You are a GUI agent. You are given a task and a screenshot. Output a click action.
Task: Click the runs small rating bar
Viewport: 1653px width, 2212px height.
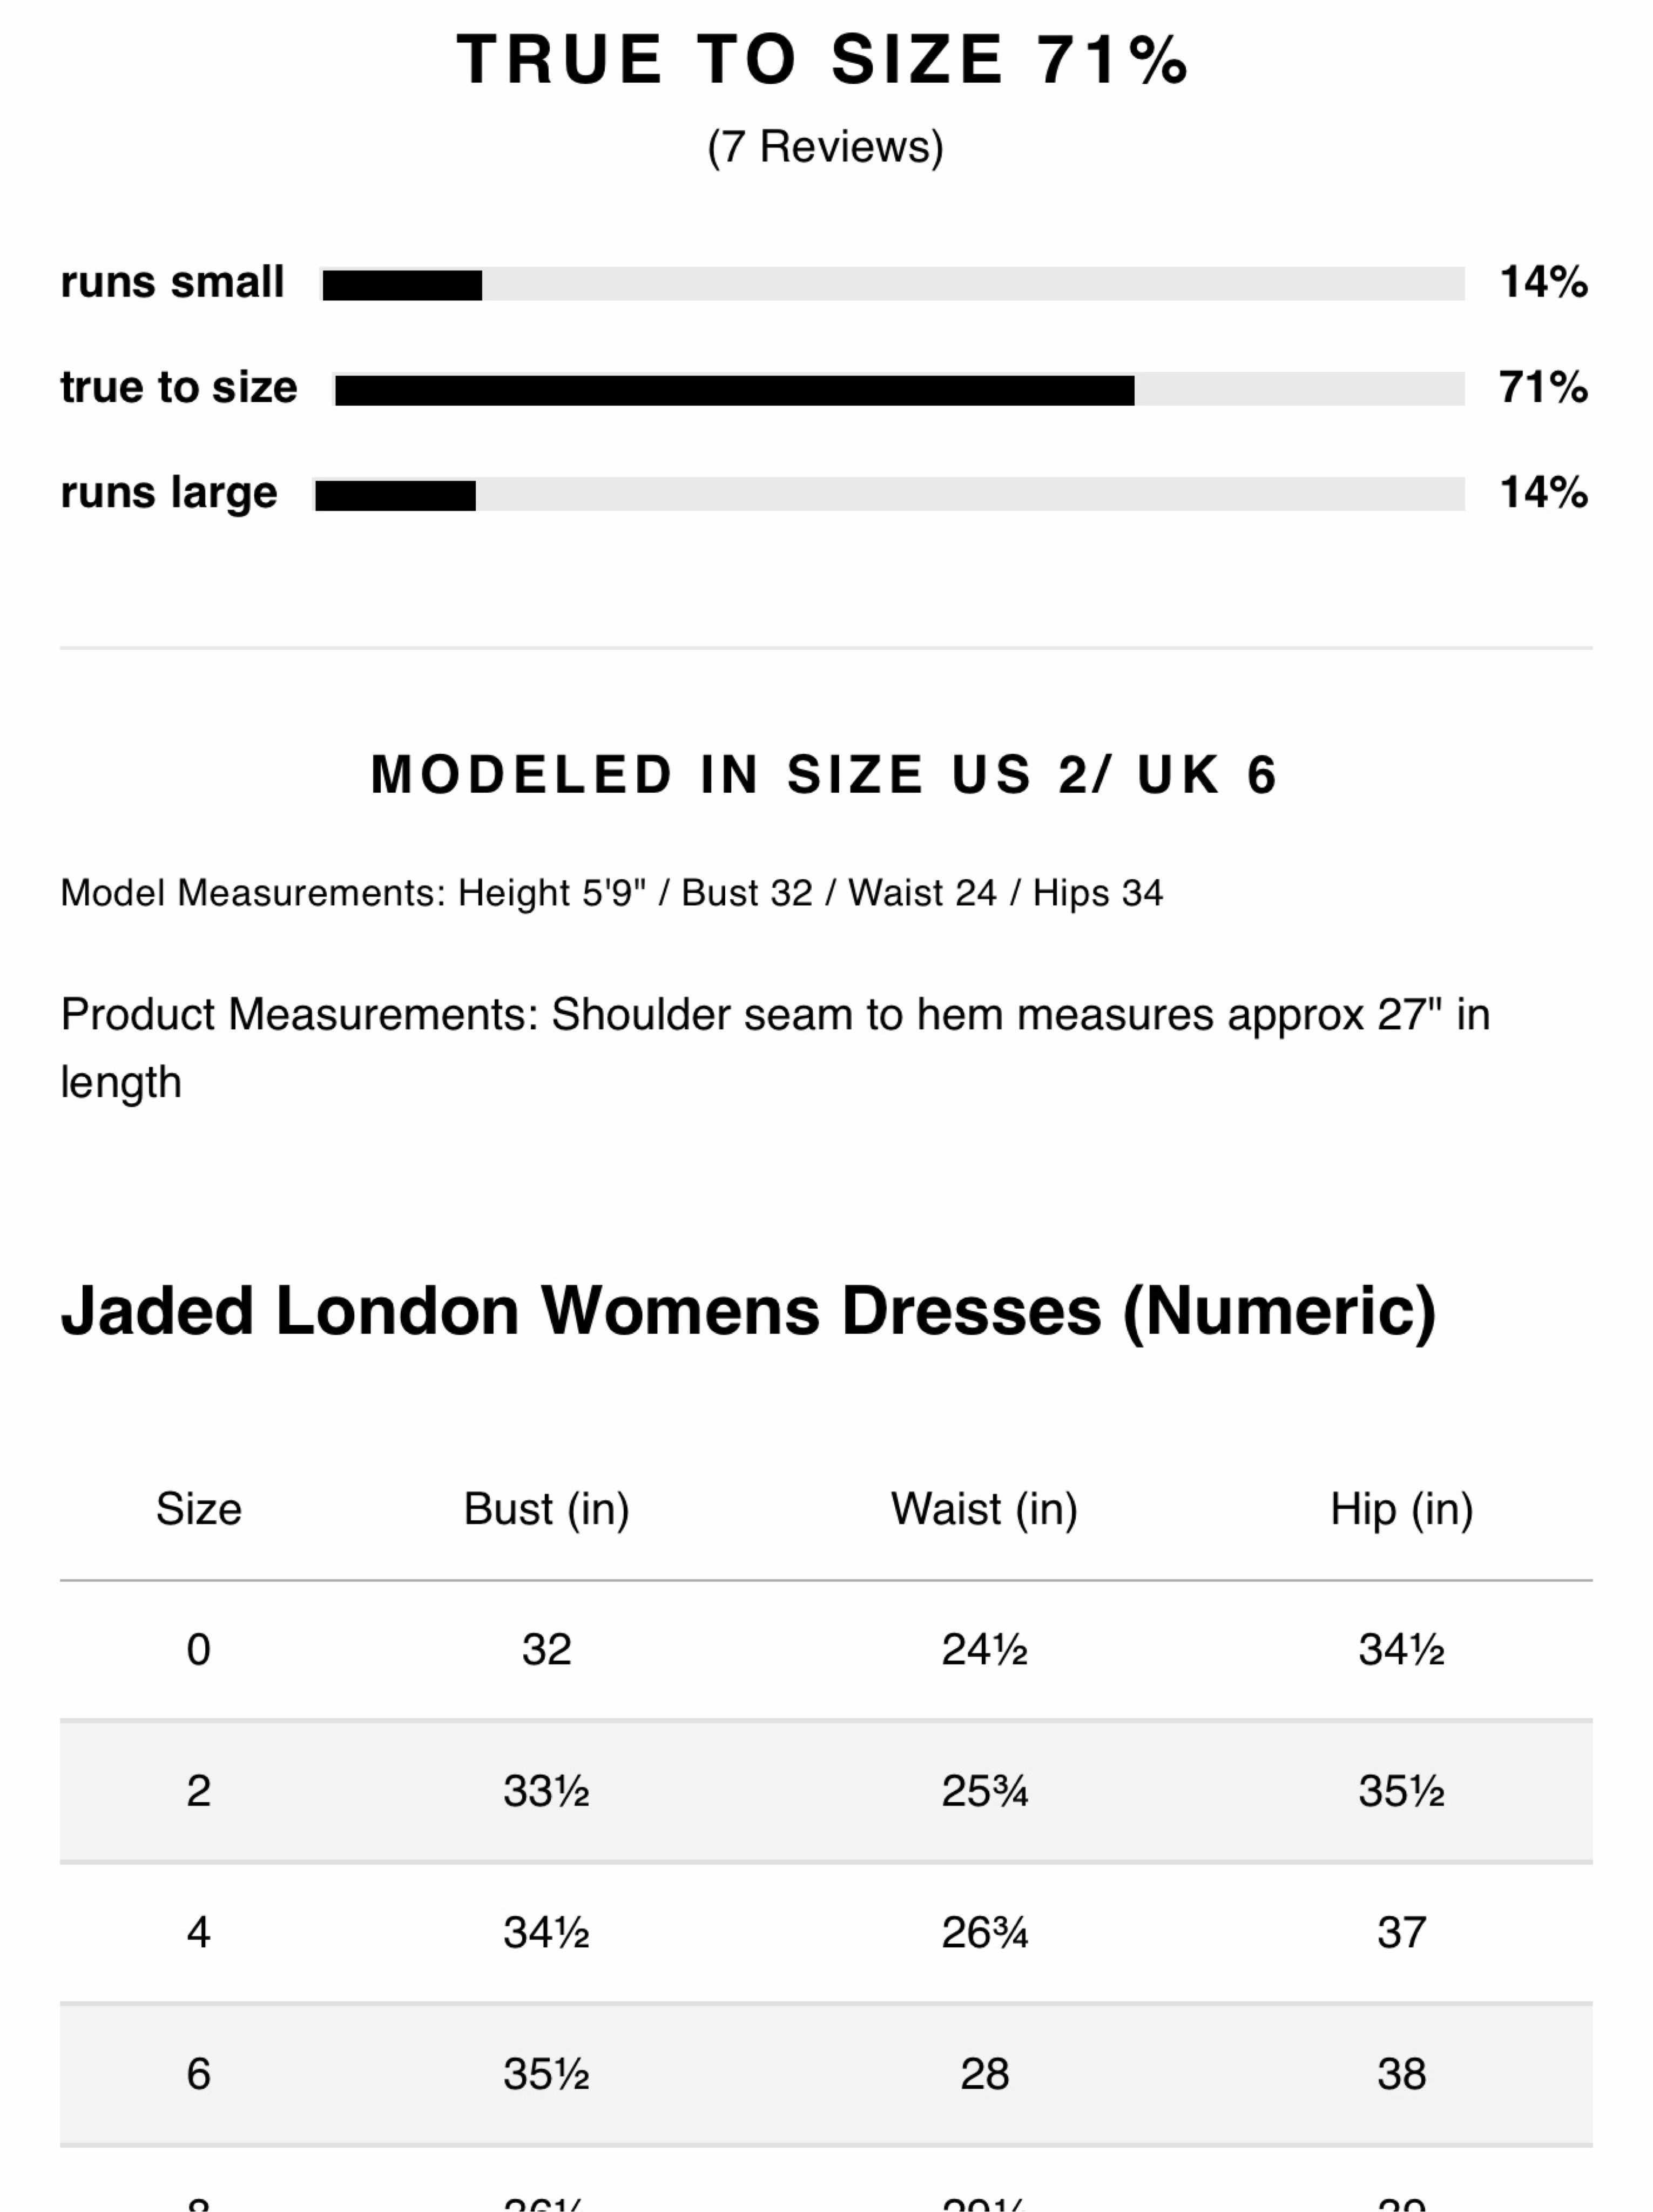893,284
